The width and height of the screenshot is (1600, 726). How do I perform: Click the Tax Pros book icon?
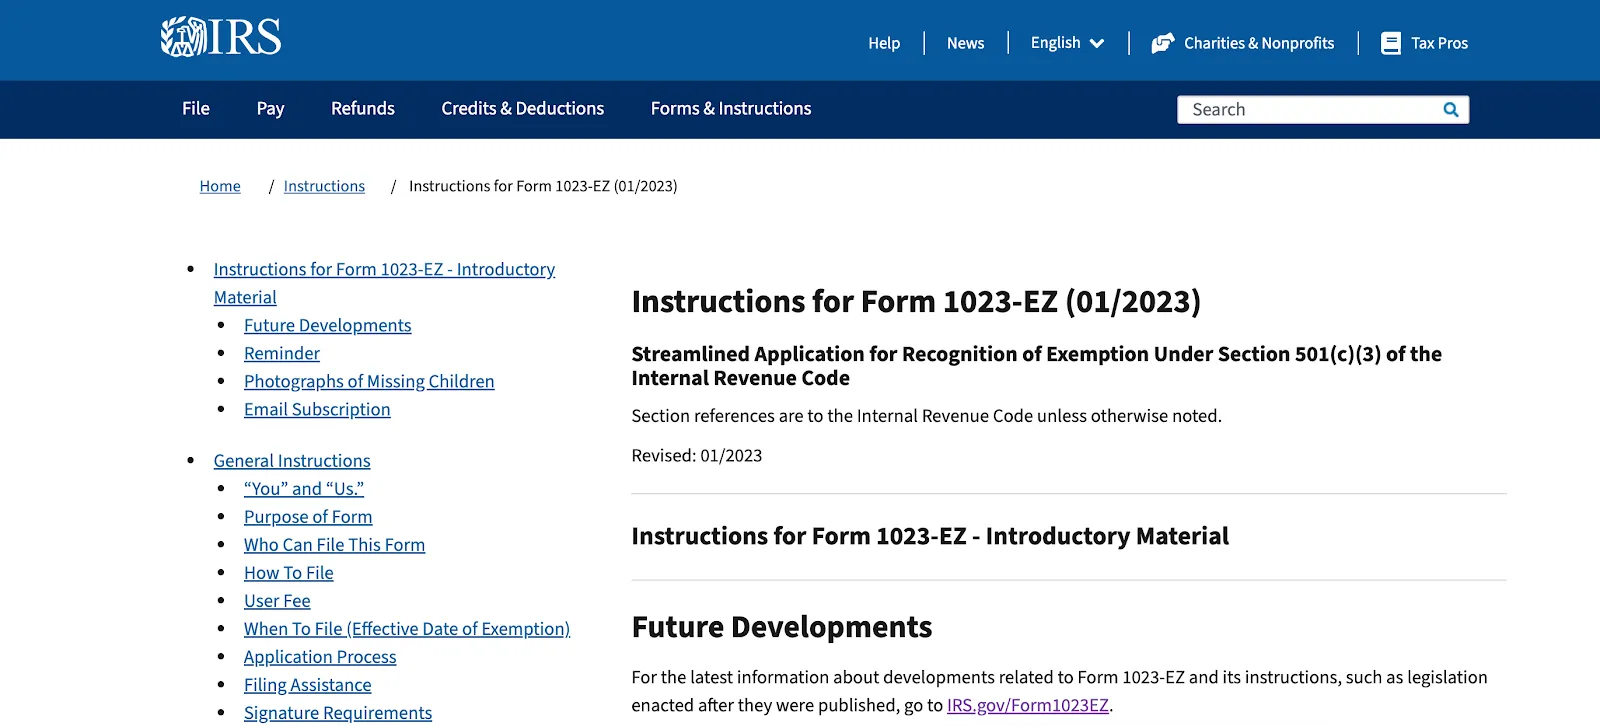click(x=1391, y=43)
